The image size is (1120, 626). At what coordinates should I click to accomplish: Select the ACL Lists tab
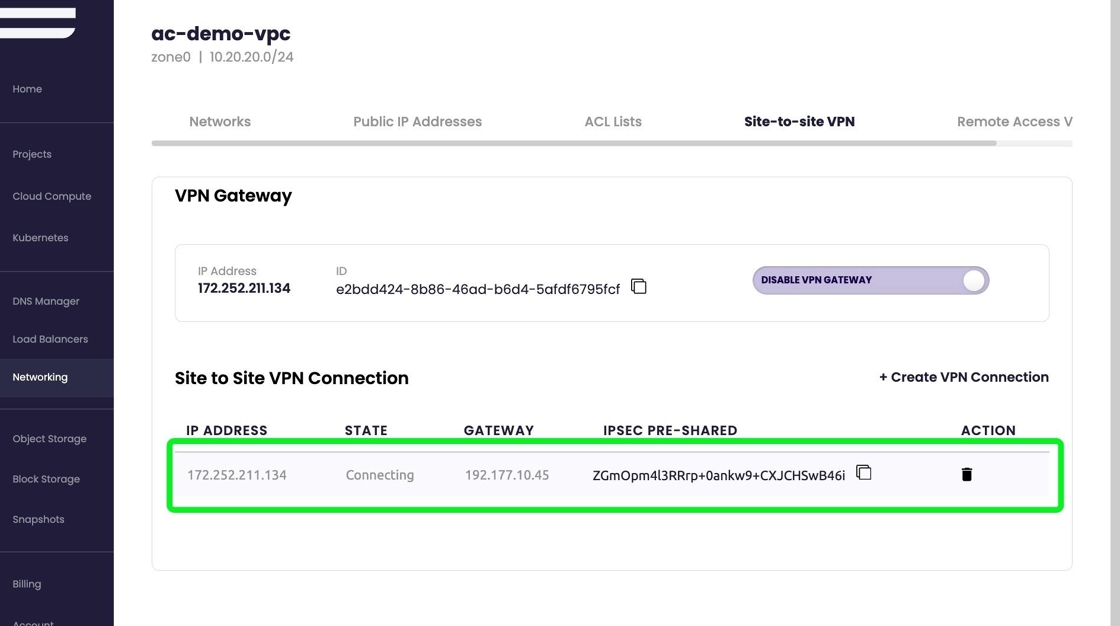coord(613,122)
